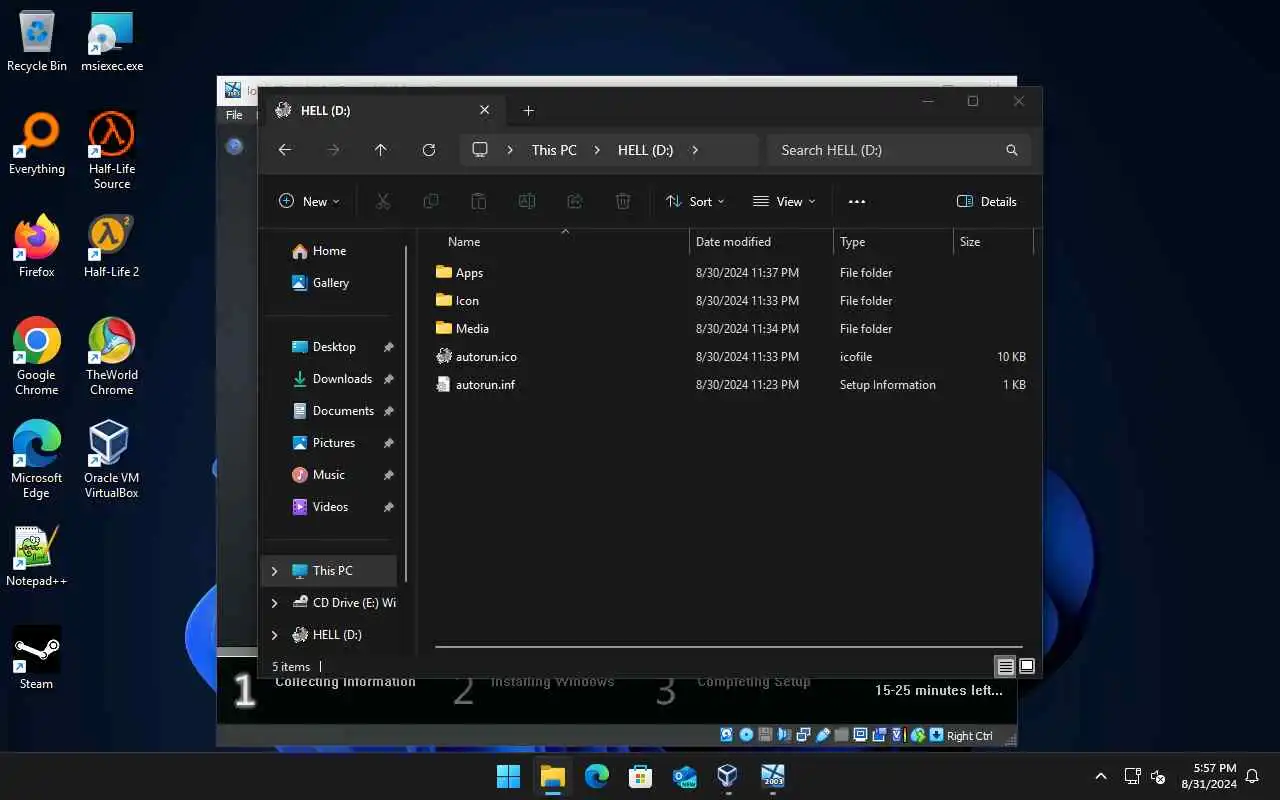Select Notepad++ desktop shortcut
Screen dimensions: 1280x800
37,555
